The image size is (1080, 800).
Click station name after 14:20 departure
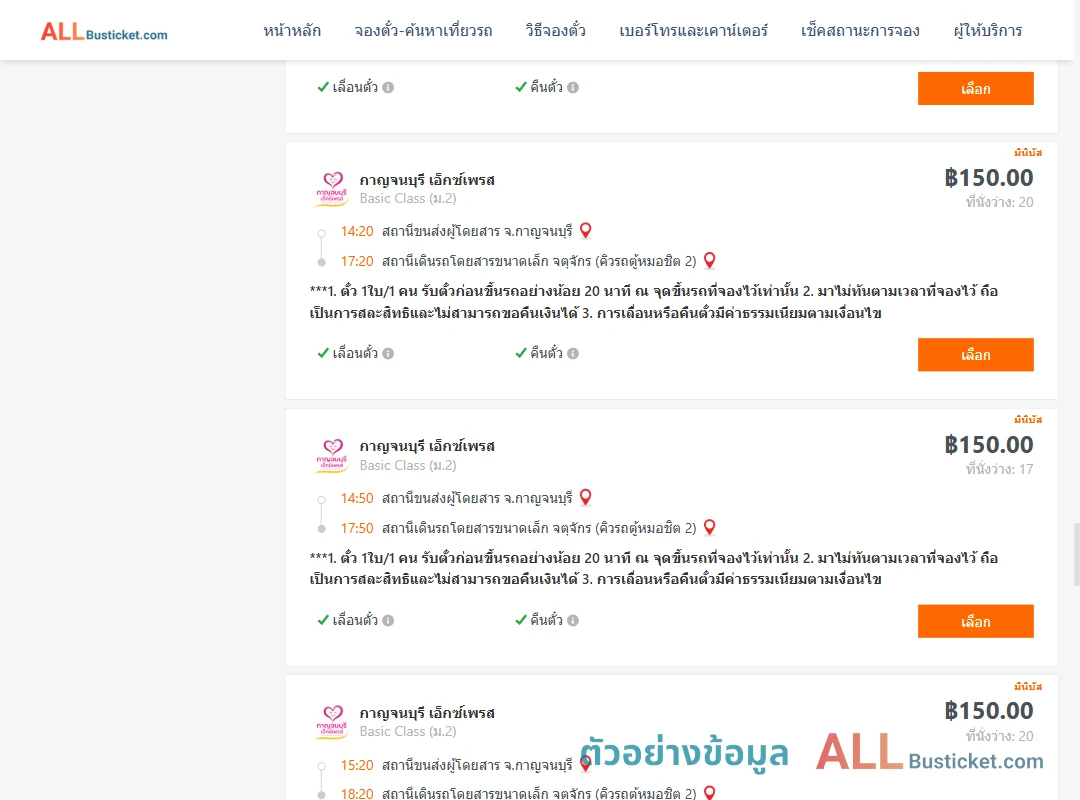point(477,232)
